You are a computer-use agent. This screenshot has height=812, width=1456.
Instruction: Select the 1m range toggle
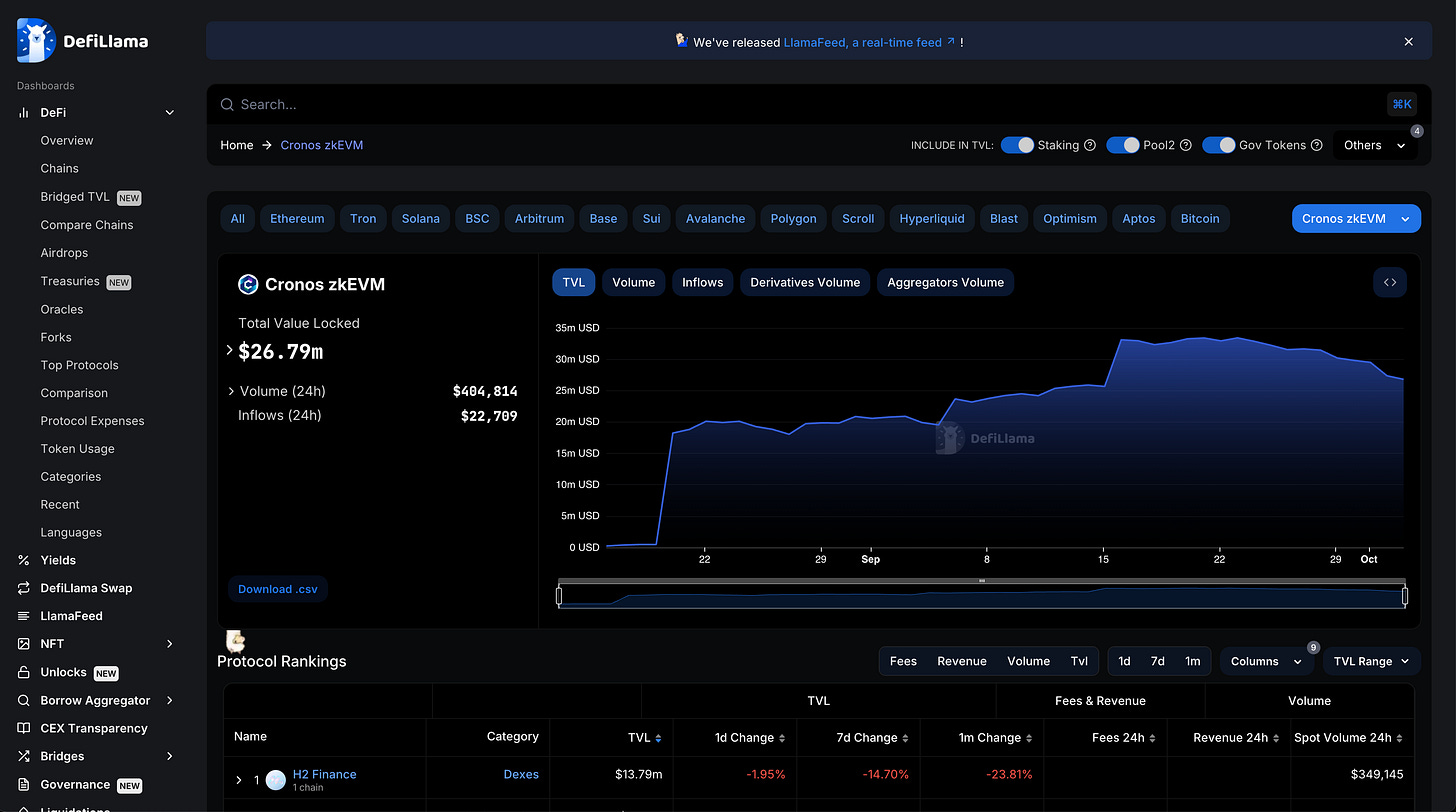pos(1192,661)
